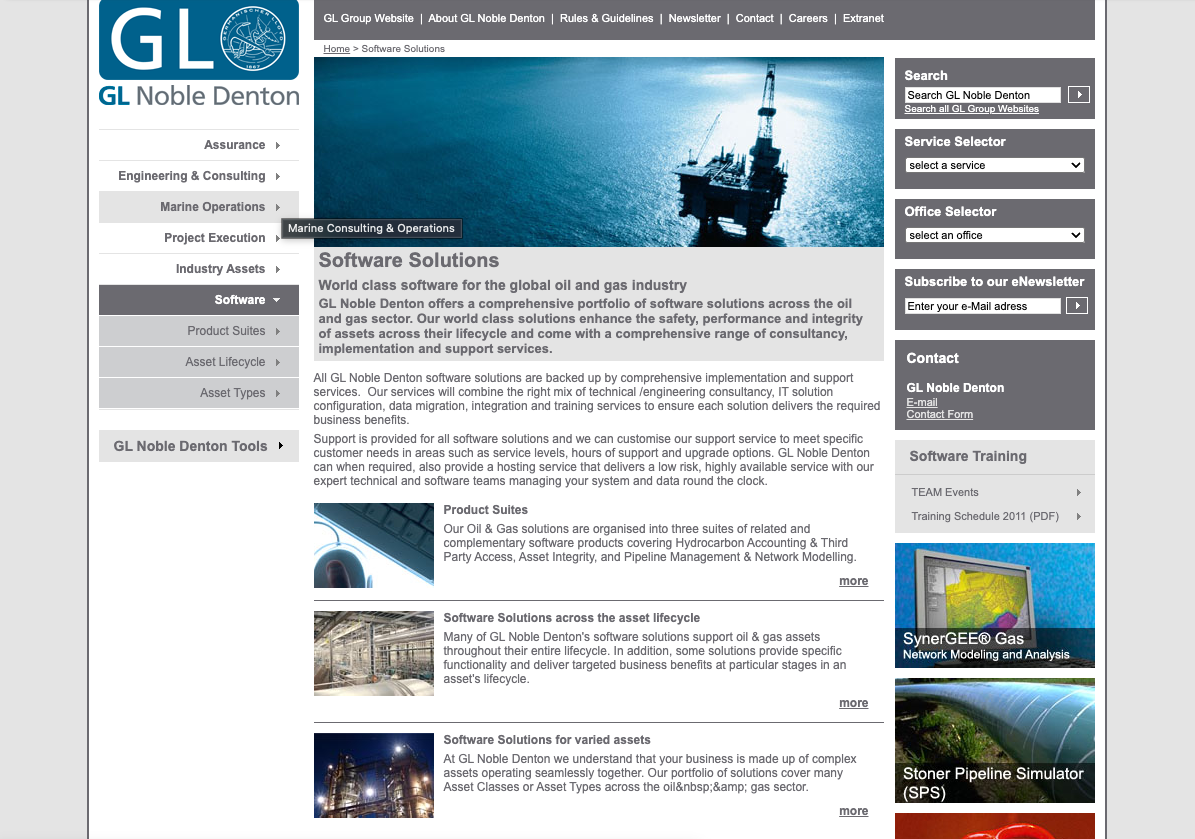The height and width of the screenshot is (839, 1195).
Task: Click the Search GL Noble Denton field
Action: (982, 95)
